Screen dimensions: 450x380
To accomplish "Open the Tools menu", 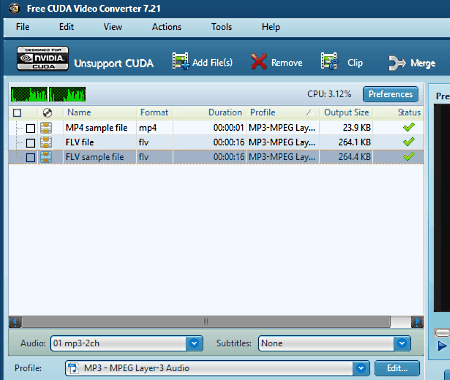I will (221, 27).
